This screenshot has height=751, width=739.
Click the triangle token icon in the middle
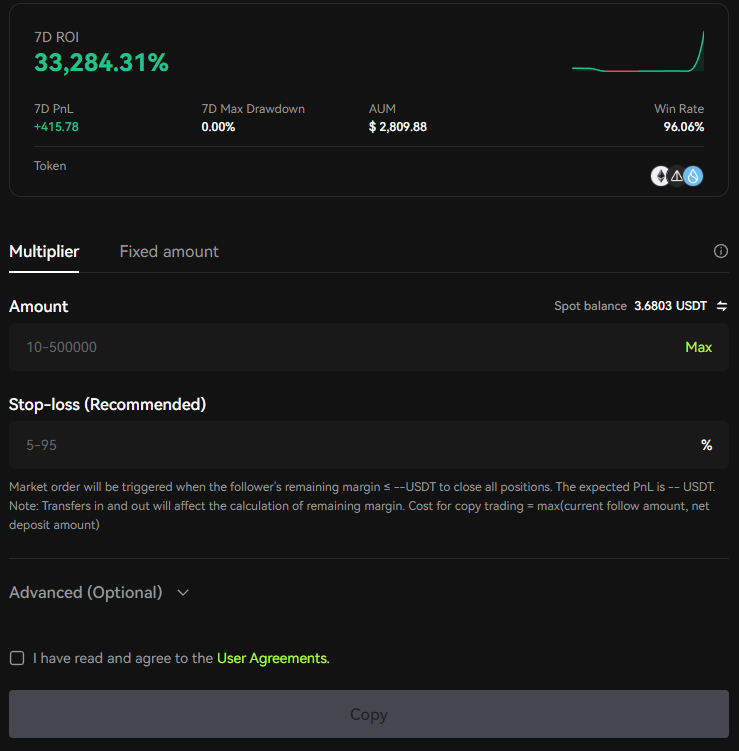[x=677, y=176]
